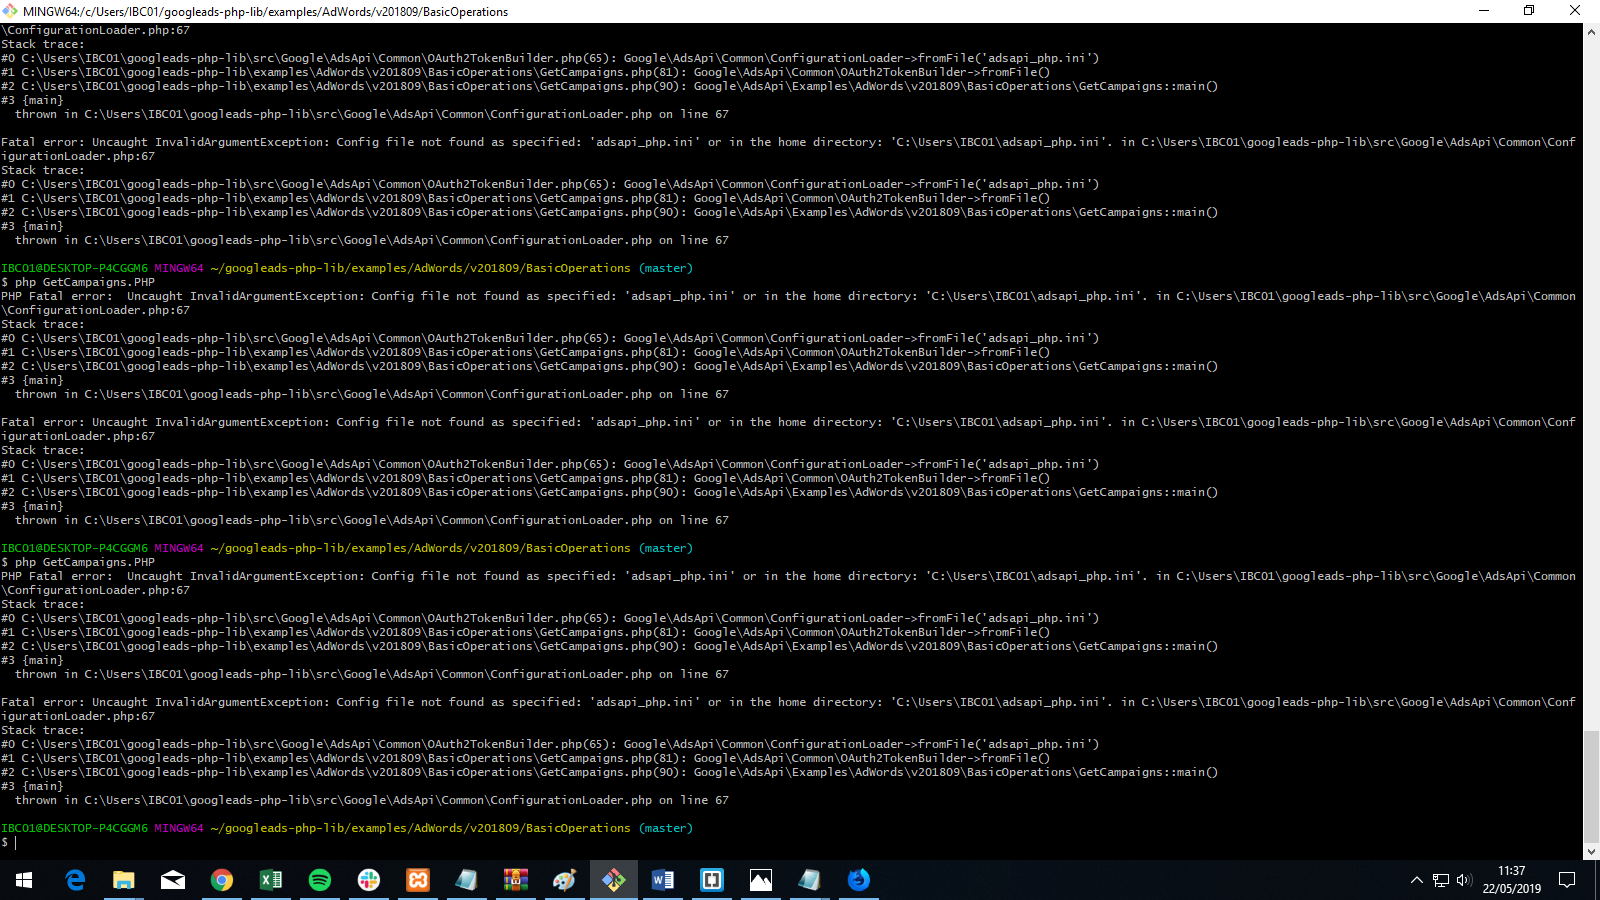
Task: Launch Google Chrome from the taskbar
Action: coord(221,880)
